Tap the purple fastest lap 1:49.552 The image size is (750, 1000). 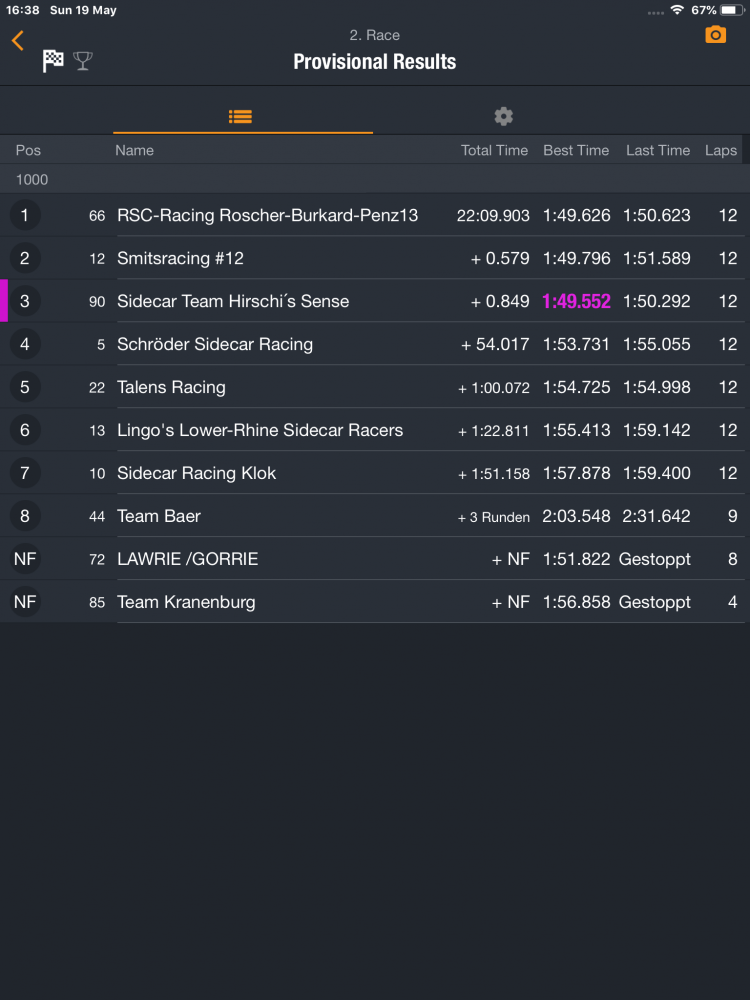[576, 301]
